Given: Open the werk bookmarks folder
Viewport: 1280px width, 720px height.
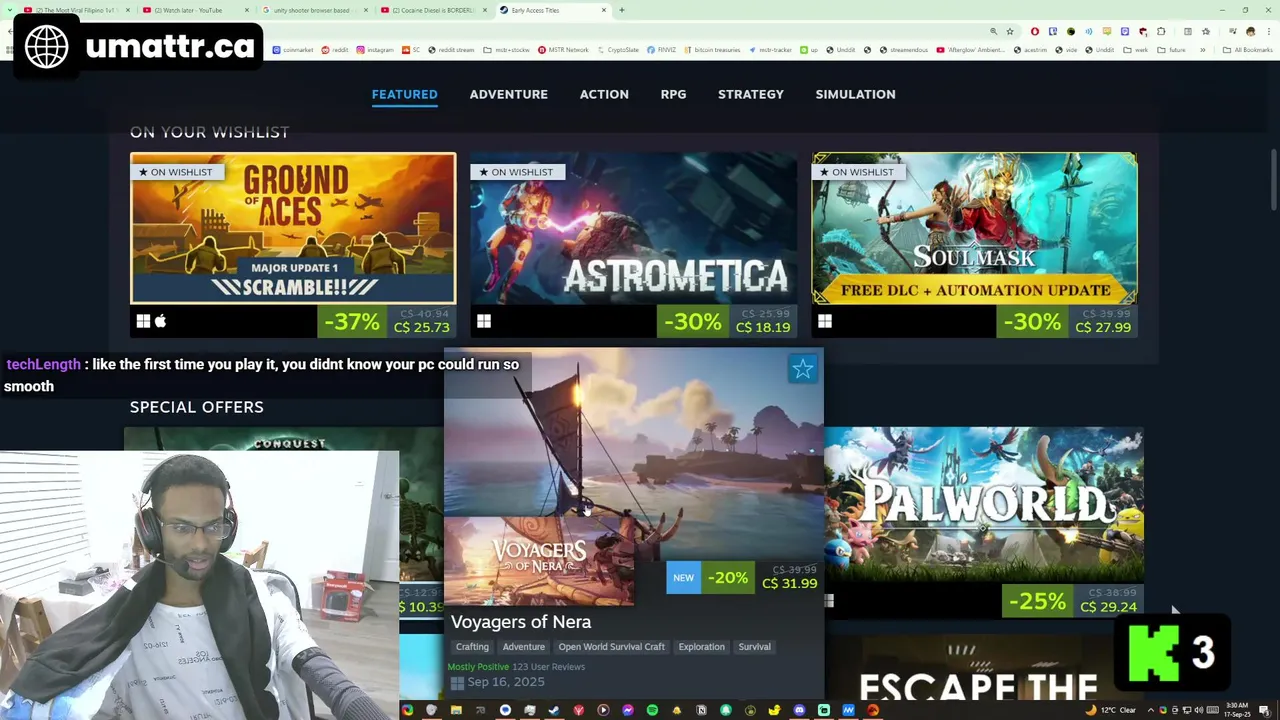Looking at the screenshot, I should [1135, 49].
